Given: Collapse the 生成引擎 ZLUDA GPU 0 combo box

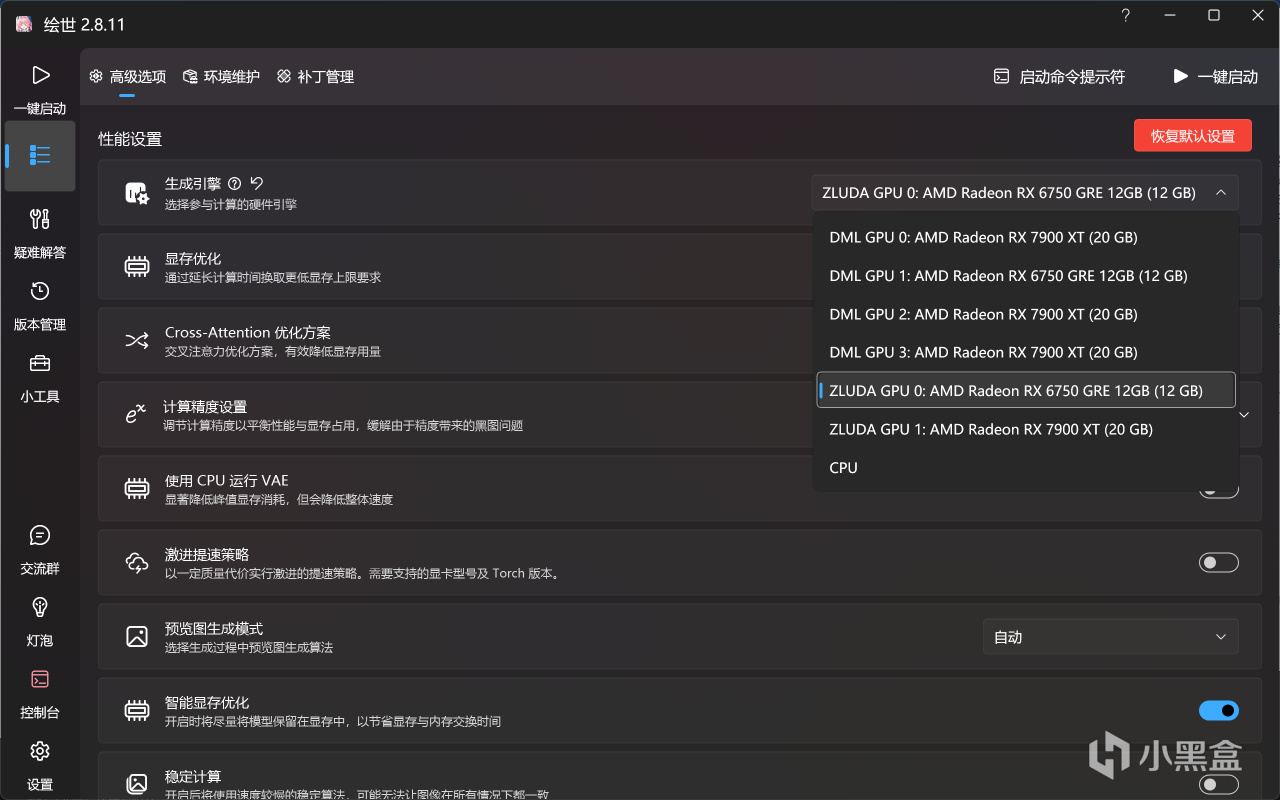Looking at the screenshot, I should 1025,193.
